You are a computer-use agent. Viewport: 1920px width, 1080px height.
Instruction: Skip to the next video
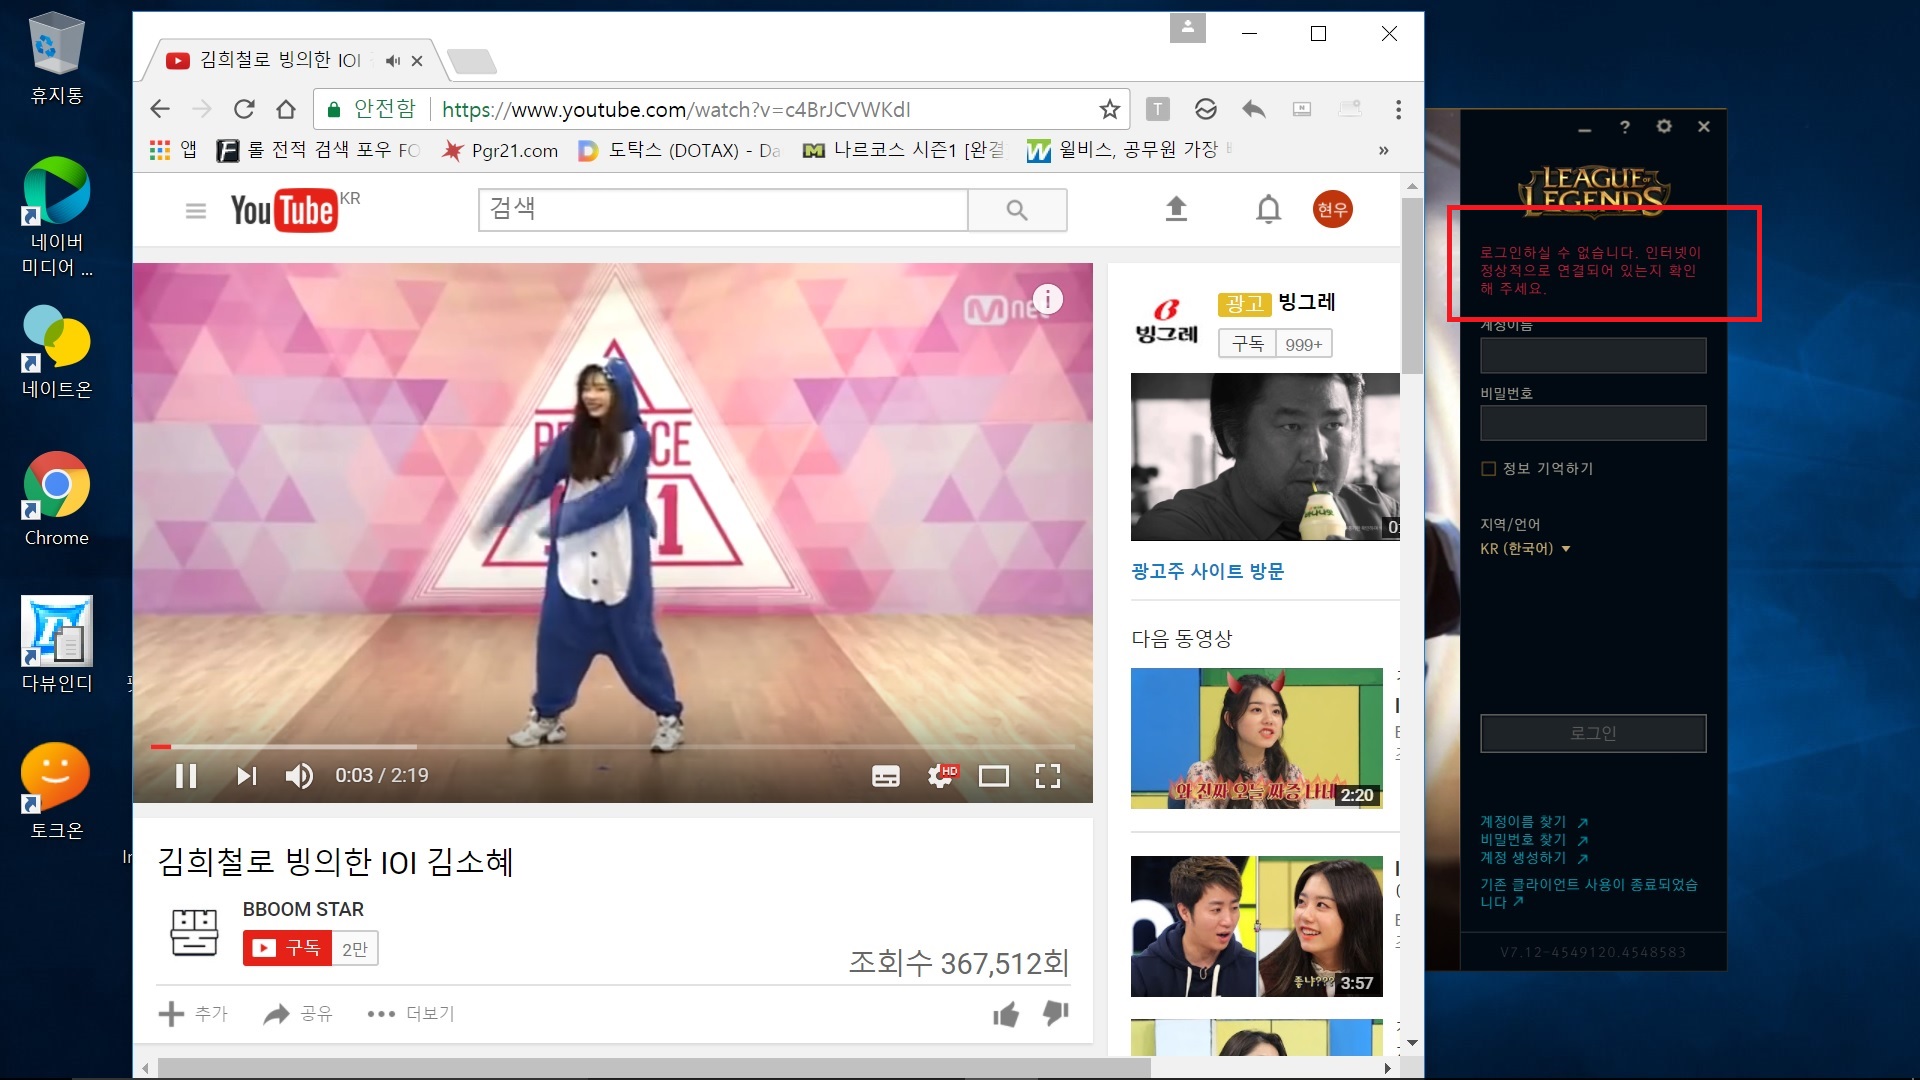(x=247, y=776)
